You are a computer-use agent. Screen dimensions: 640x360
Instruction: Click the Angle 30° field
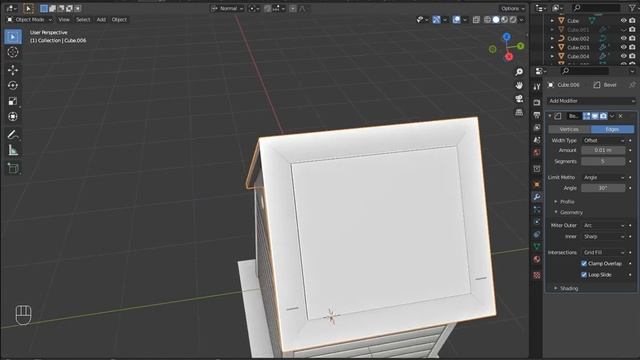coord(603,188)
